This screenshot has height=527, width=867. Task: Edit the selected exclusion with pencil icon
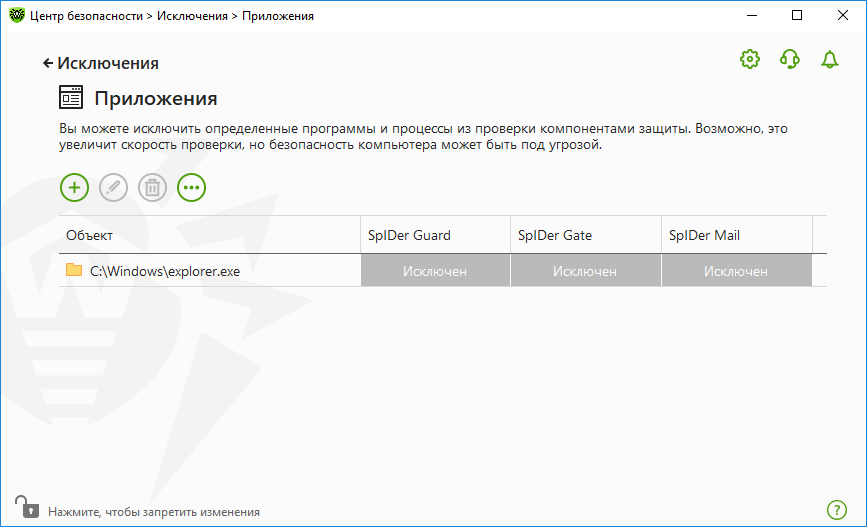[113, 187]
